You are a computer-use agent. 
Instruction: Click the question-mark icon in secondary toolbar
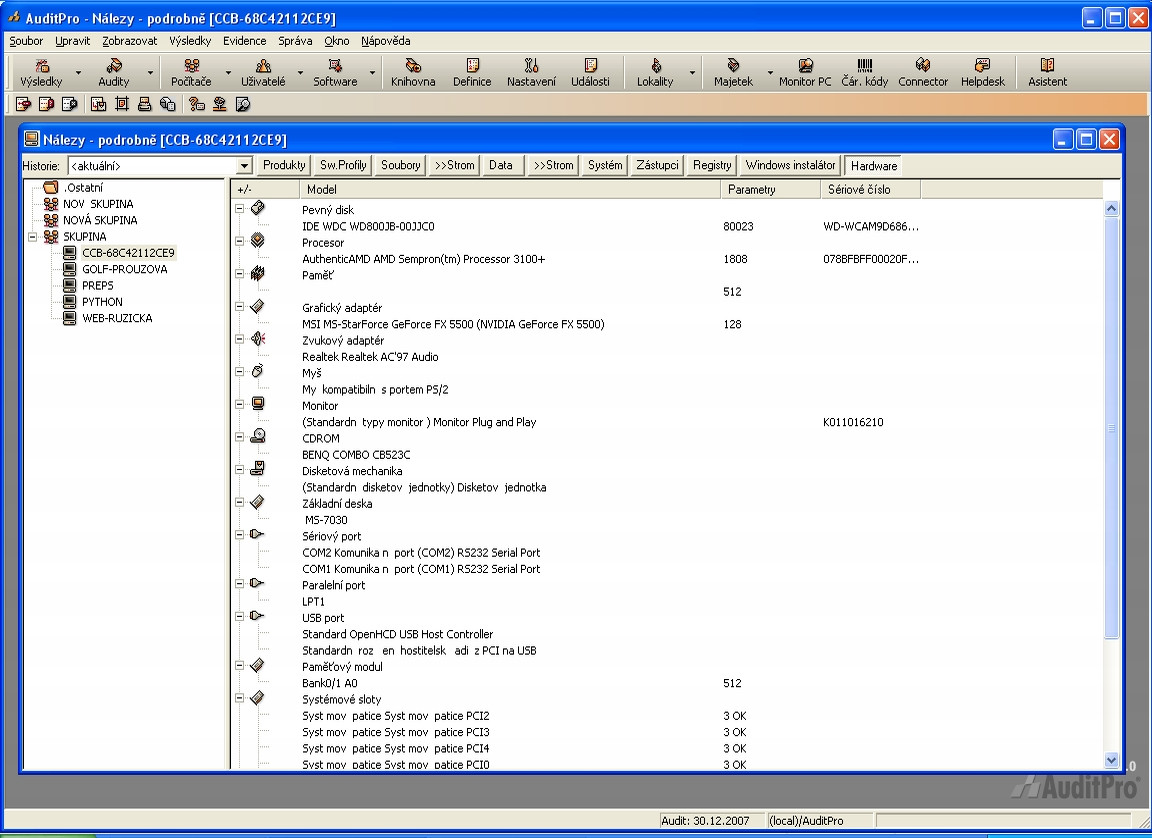pos(196,104)
